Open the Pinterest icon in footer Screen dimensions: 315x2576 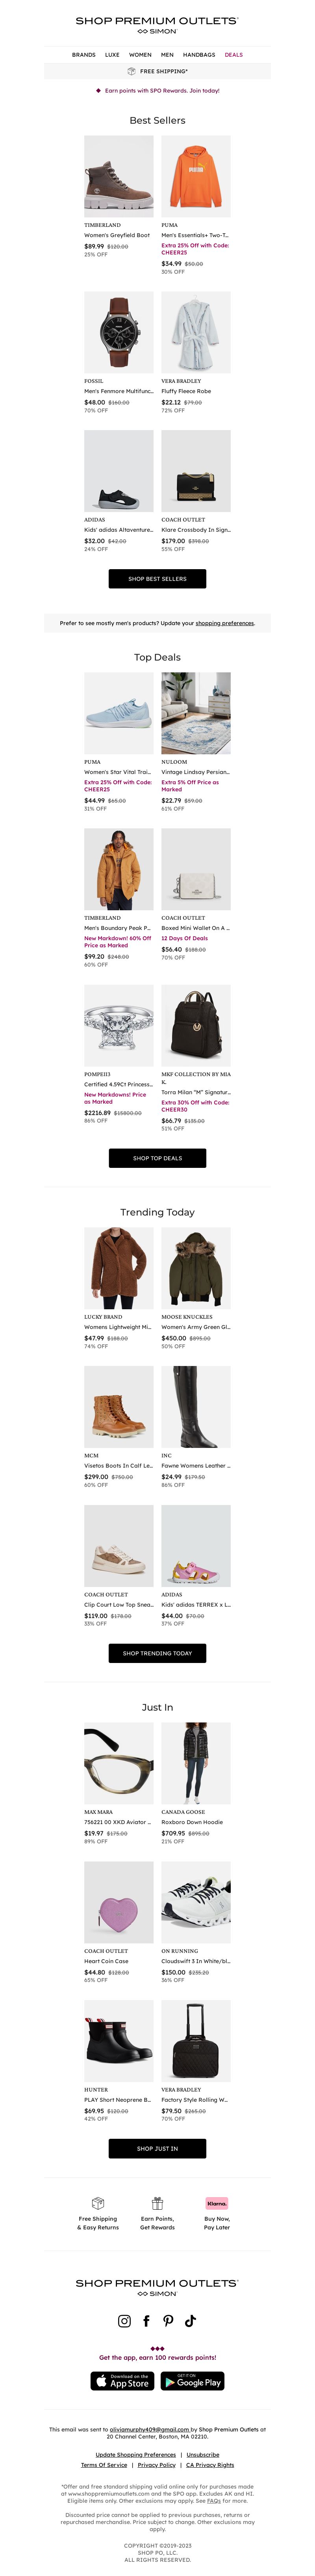(168, 2321)
